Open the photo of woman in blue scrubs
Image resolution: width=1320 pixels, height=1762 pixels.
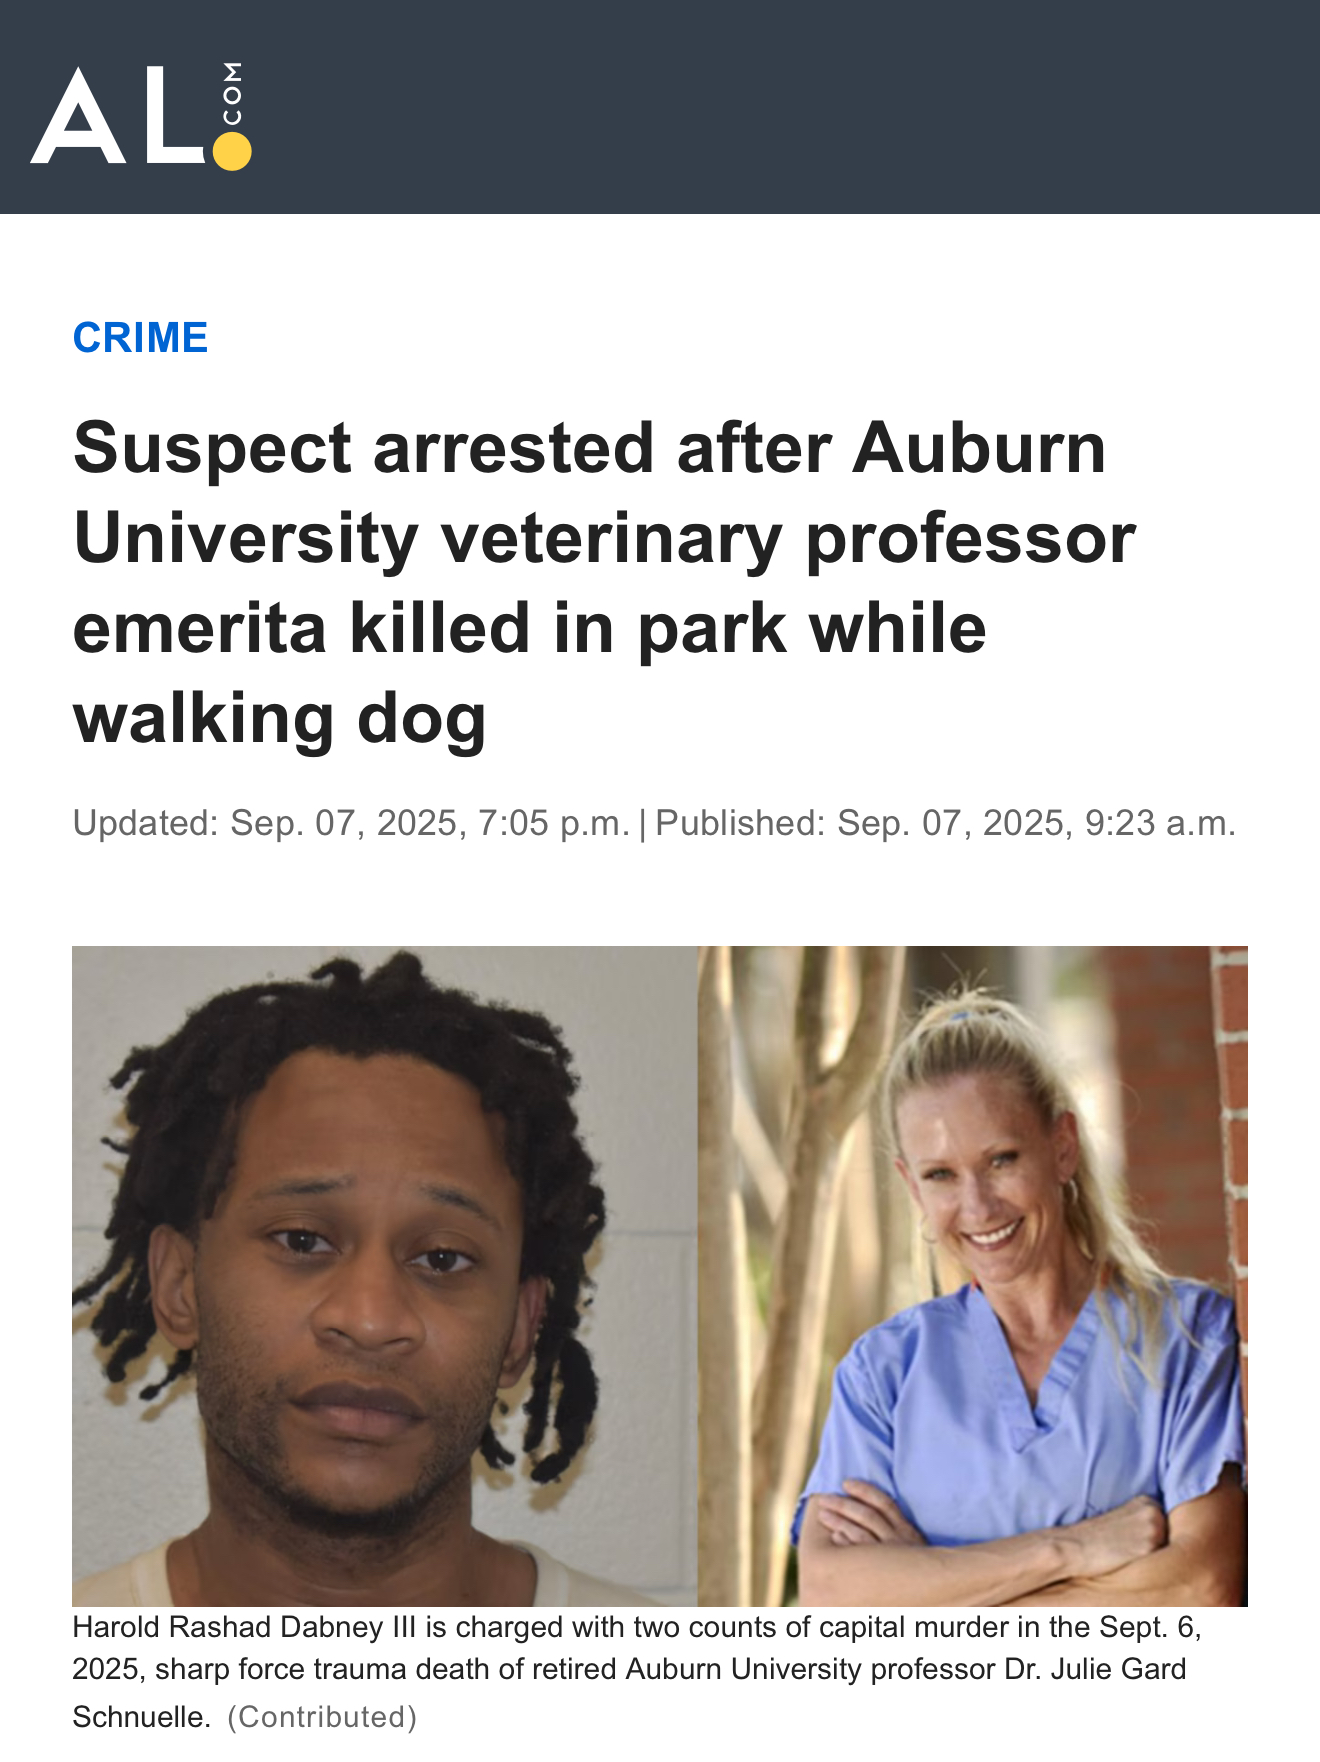tap(972, 1276)
